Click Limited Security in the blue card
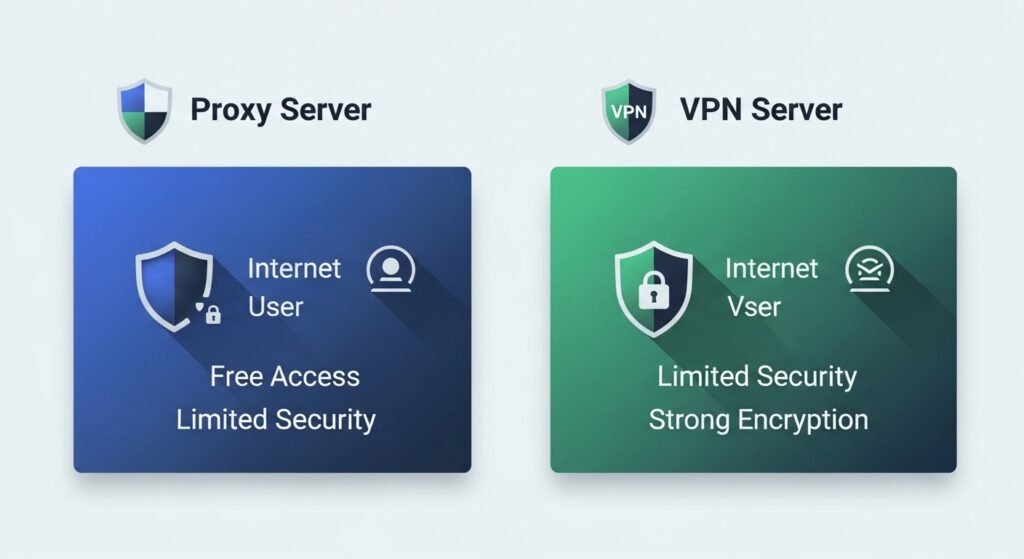Screen dimensions: 1024x559 (276, 419)
